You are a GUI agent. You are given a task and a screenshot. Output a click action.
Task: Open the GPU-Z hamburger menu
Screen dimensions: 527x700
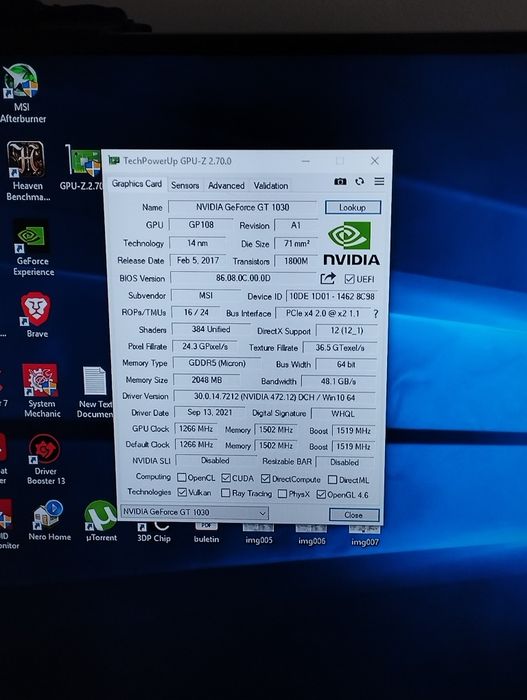379,181
